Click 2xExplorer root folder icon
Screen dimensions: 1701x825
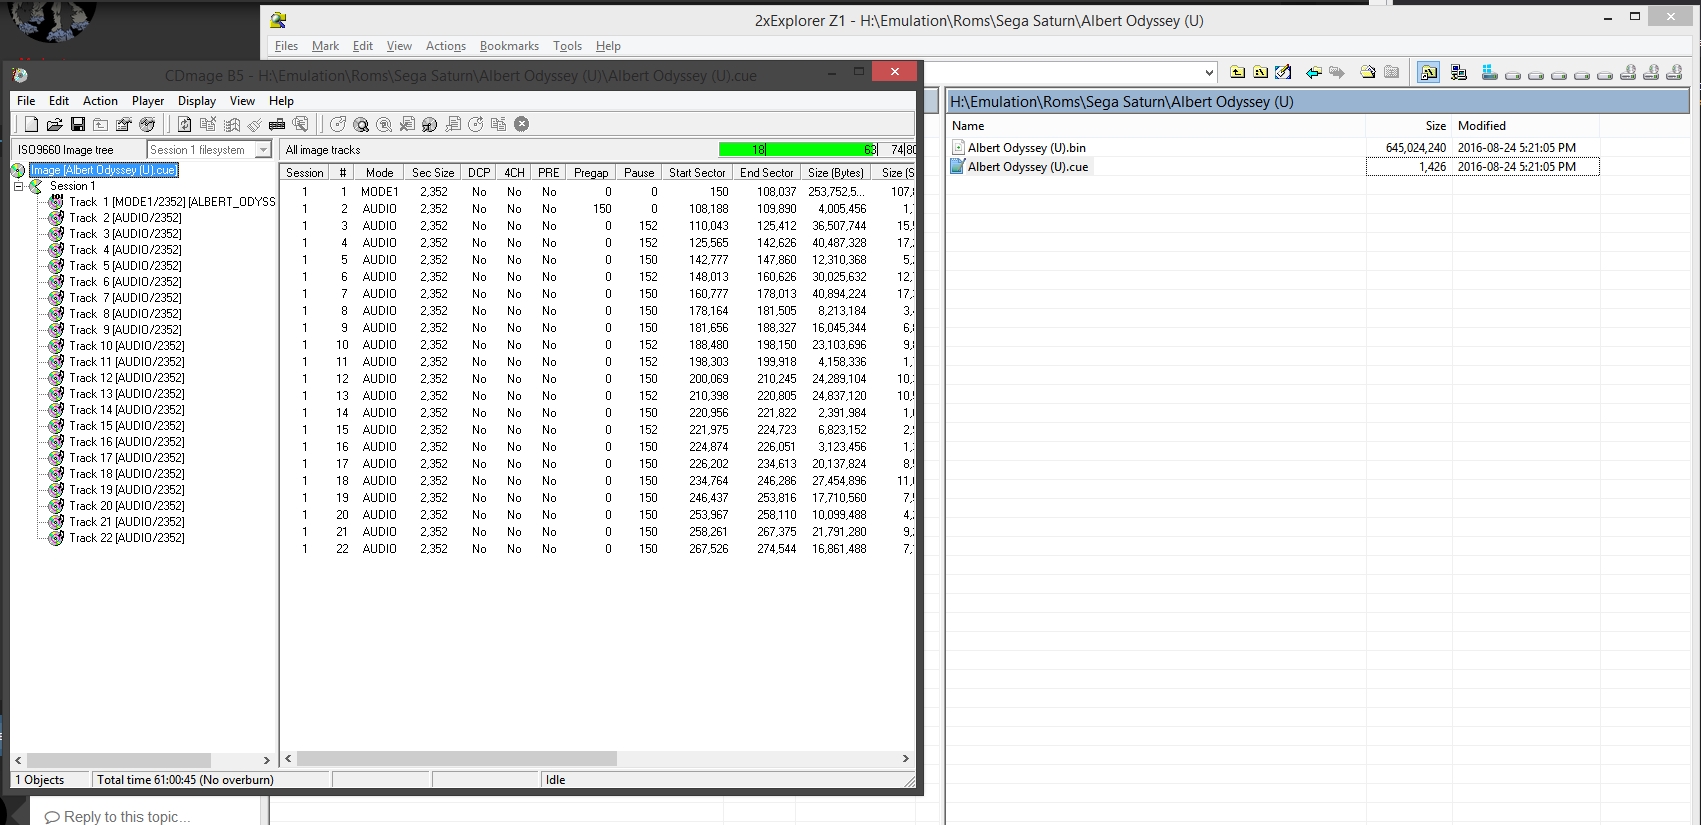coord(1260,72)
